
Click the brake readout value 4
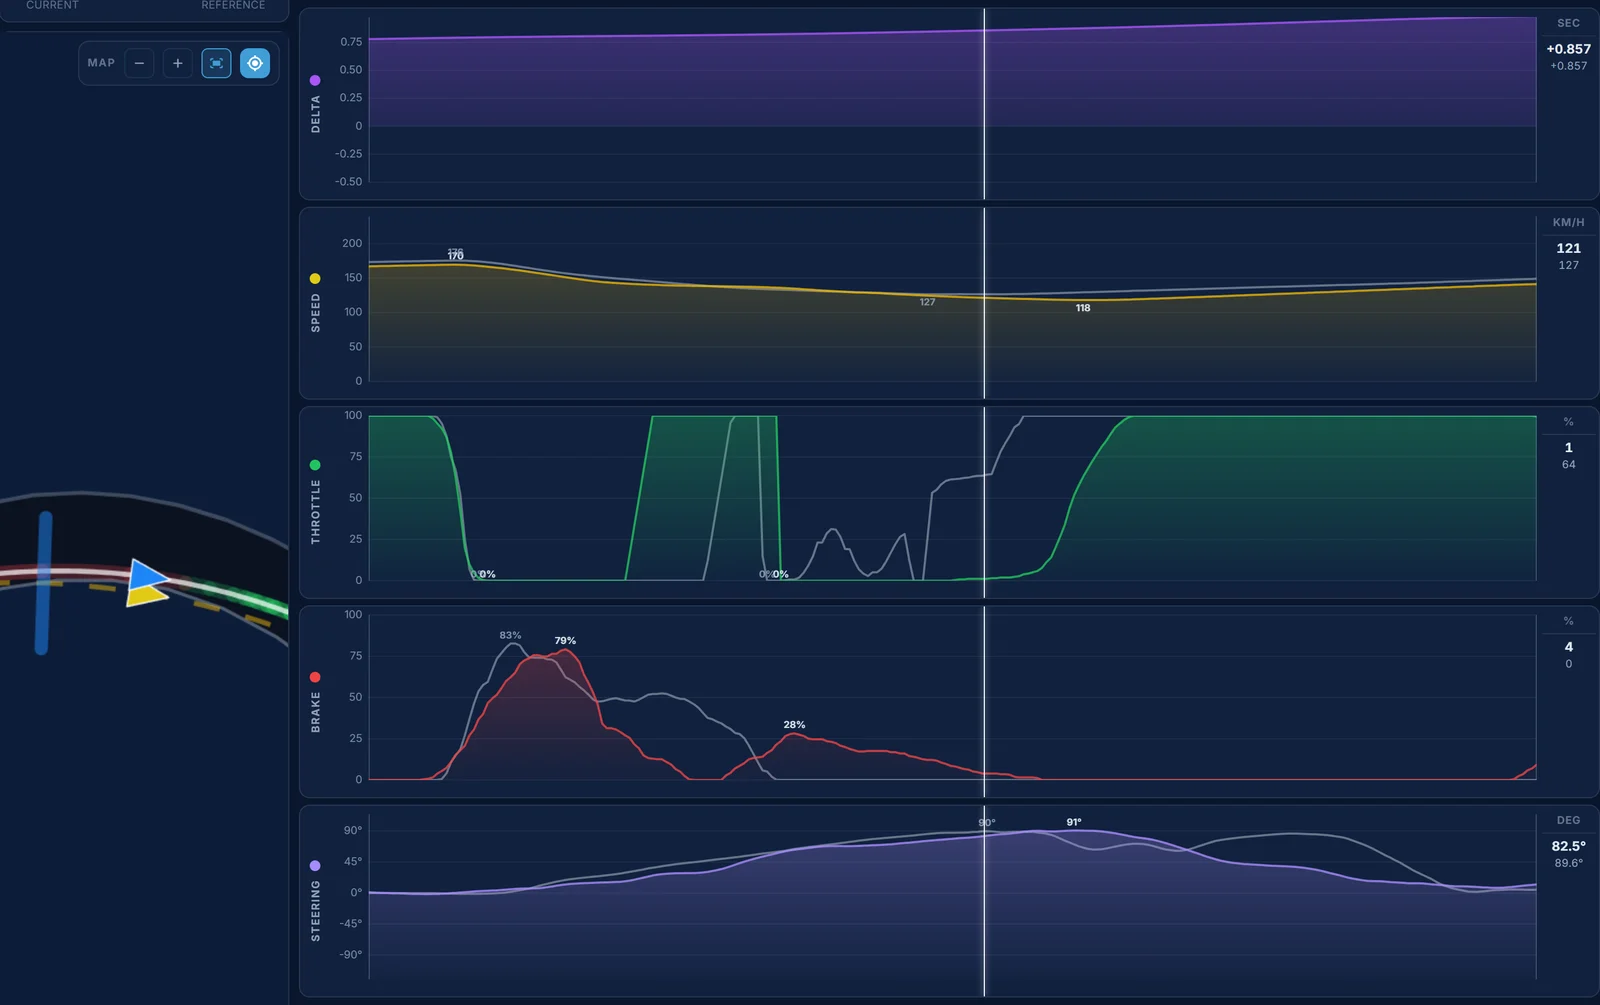pos(1568,647)
